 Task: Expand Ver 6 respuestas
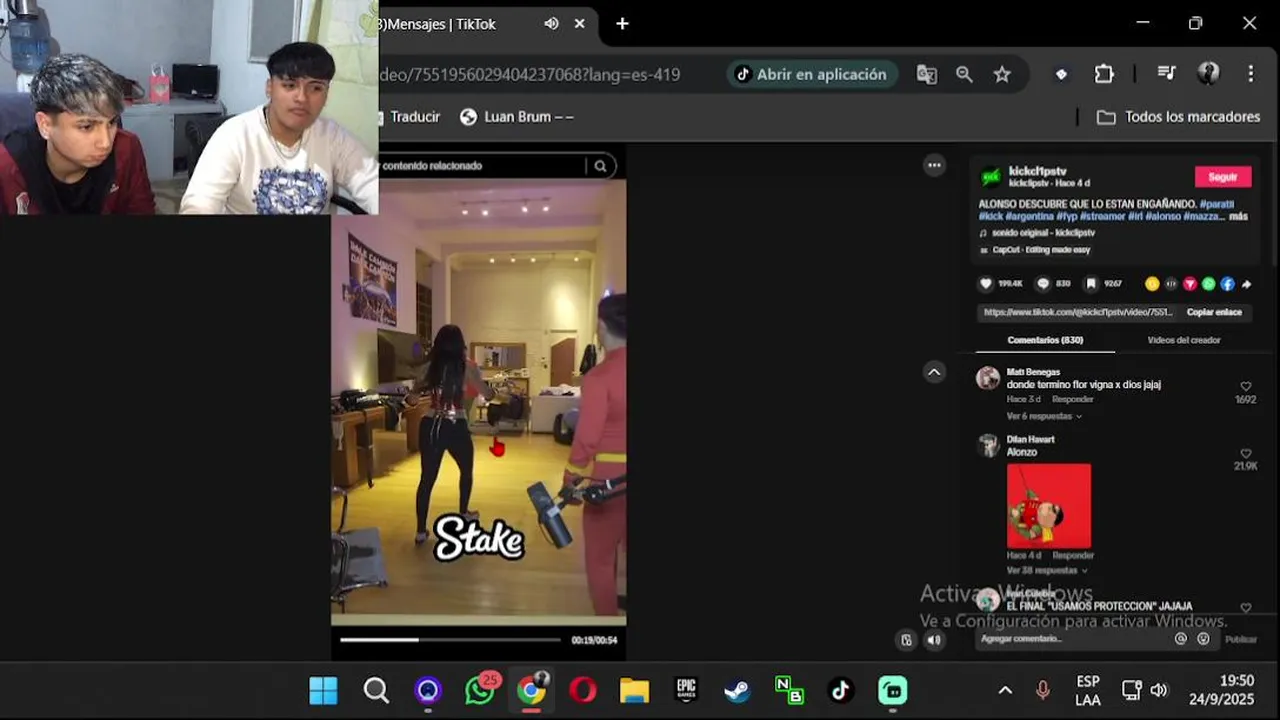coord(1044,416)
